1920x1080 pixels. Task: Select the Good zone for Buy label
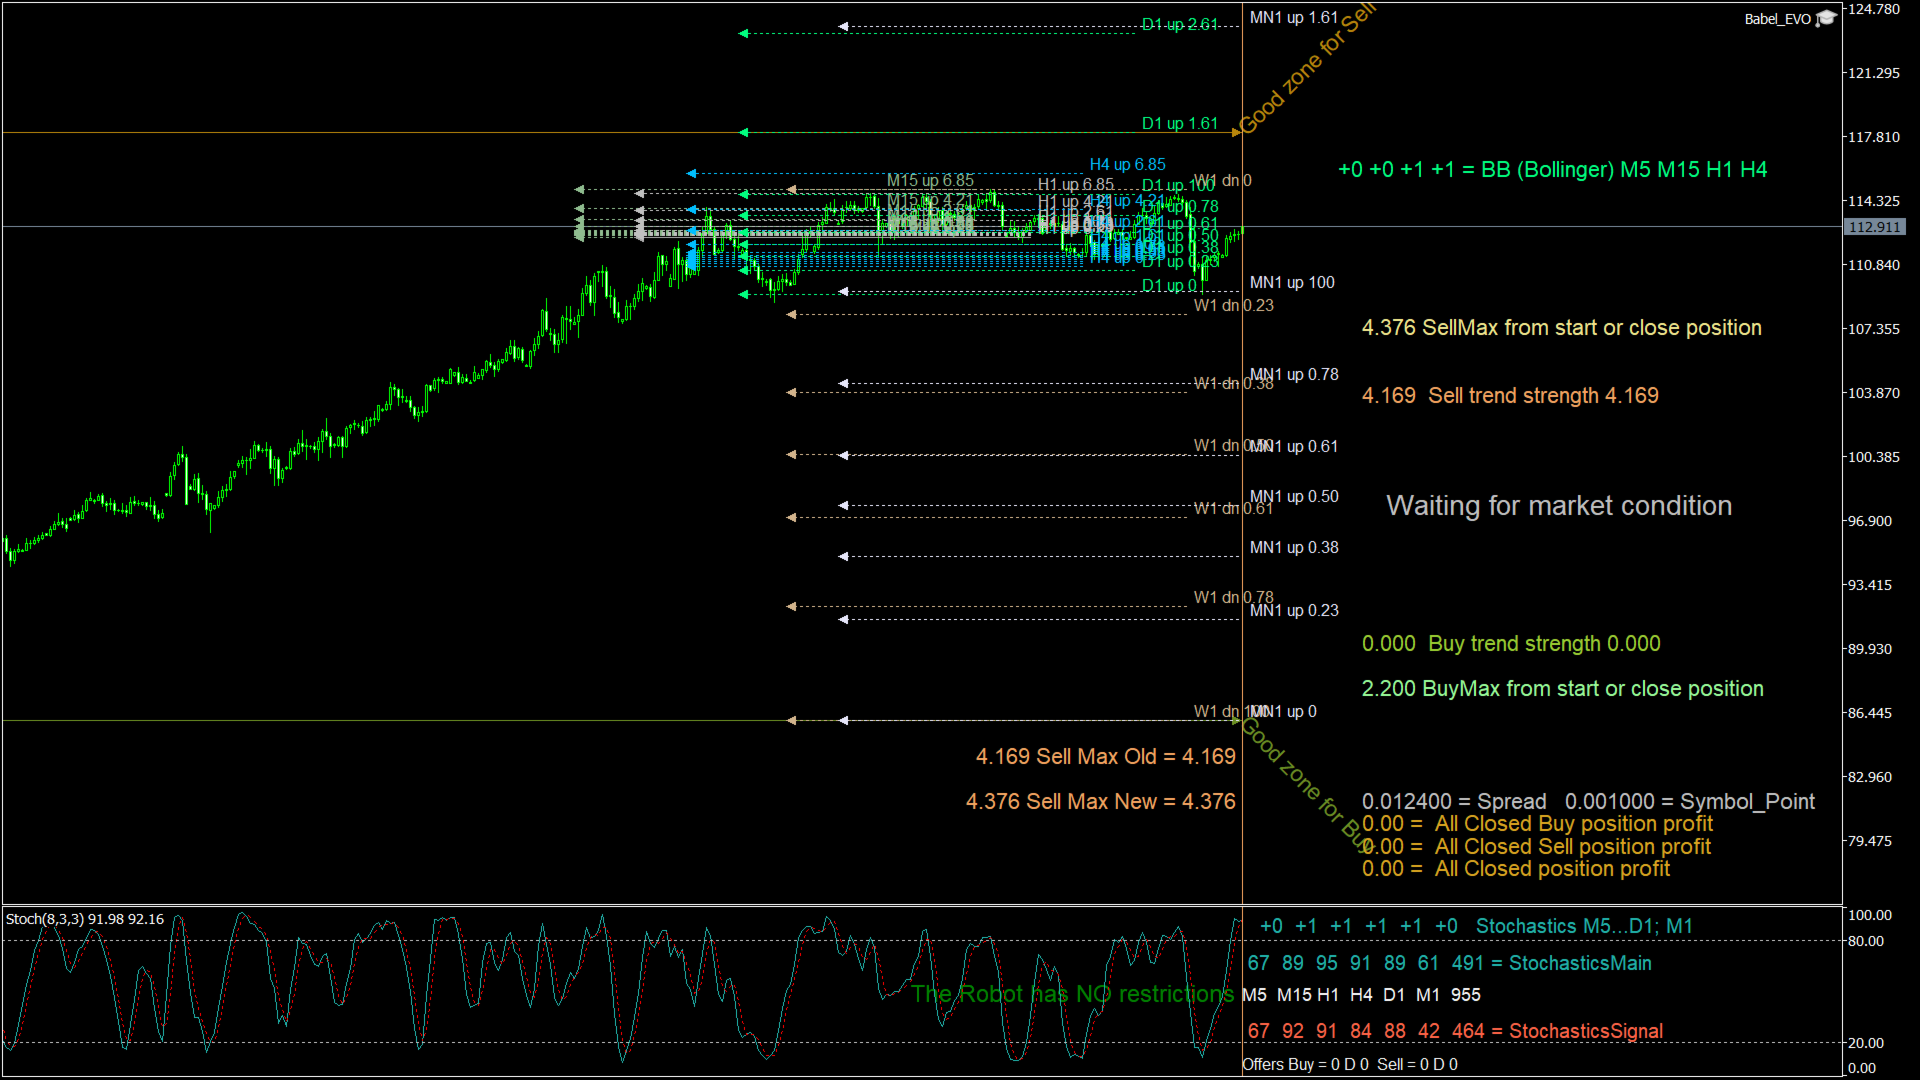point(1308,784)
